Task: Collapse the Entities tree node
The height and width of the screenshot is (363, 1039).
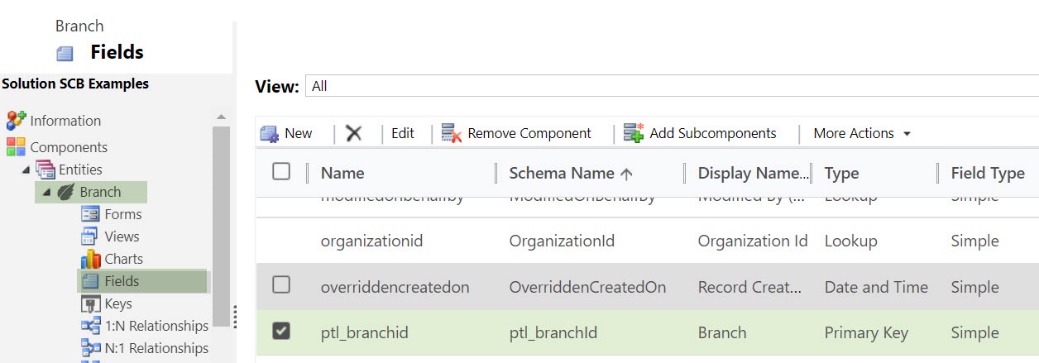Action: pos(26,170)
